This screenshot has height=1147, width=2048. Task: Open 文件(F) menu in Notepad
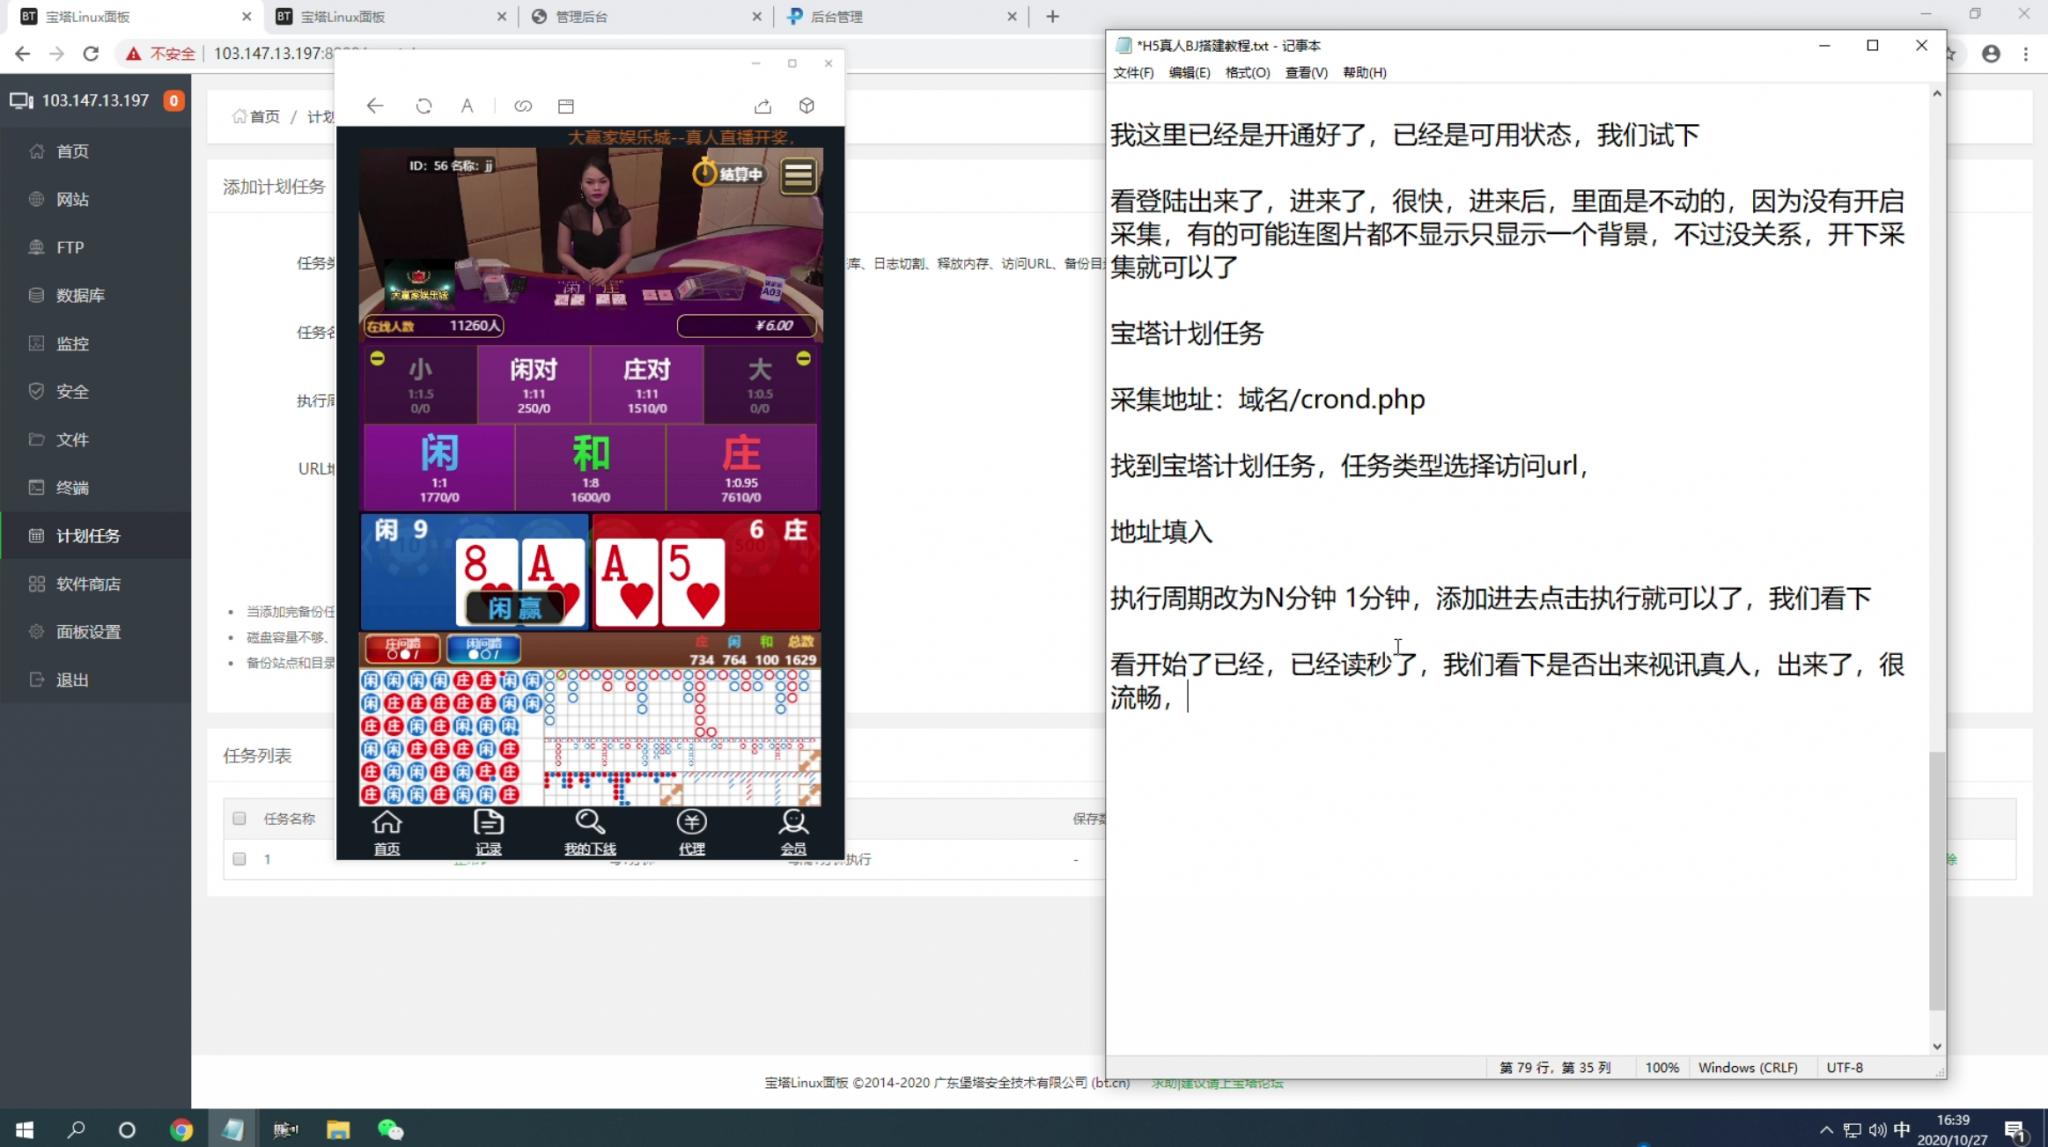(1133, 72)
